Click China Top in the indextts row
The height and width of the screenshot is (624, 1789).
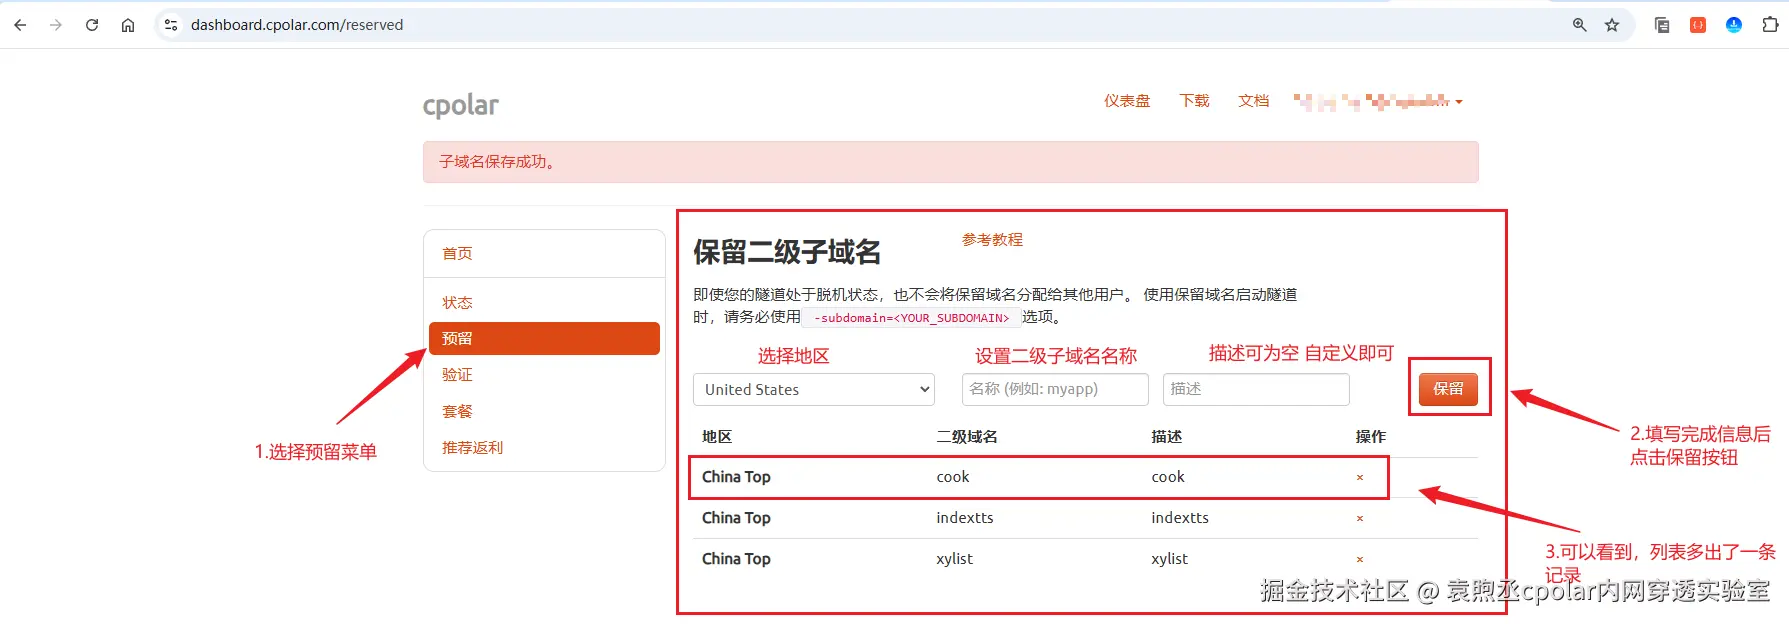coord(736,518)
